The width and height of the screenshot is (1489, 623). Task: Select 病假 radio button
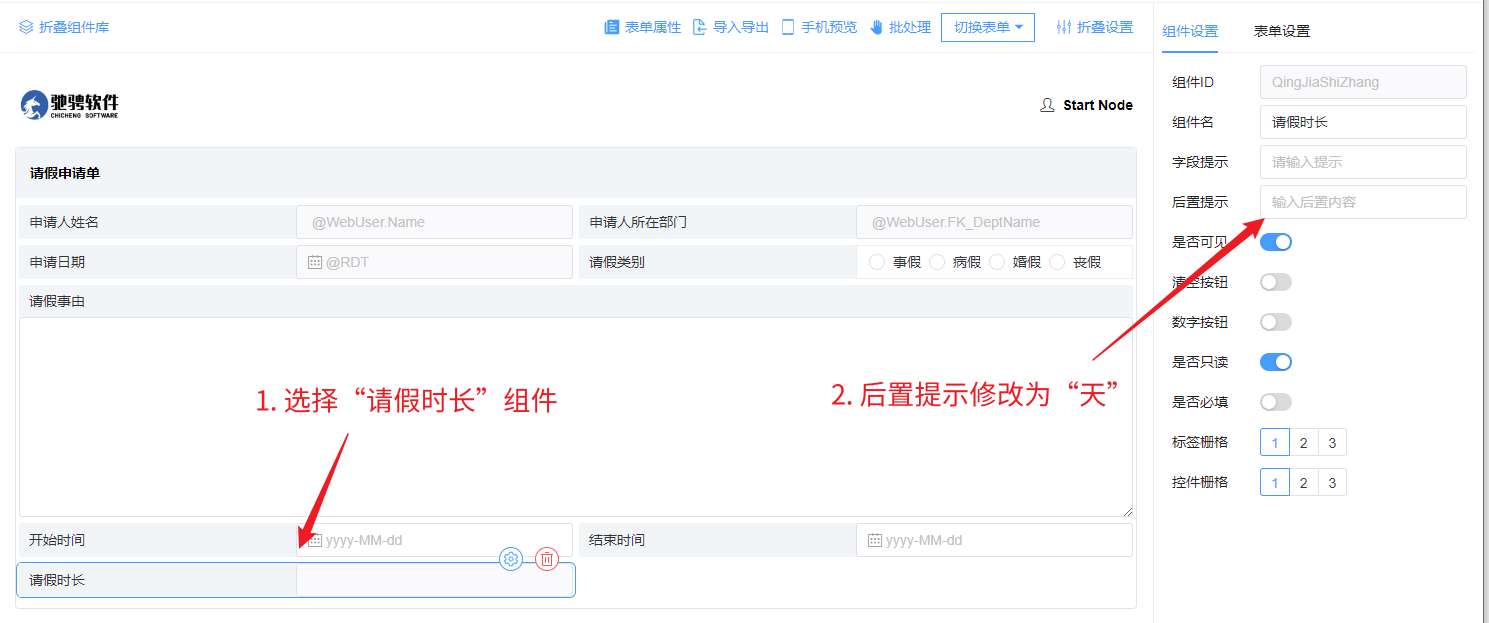(937, 262)
